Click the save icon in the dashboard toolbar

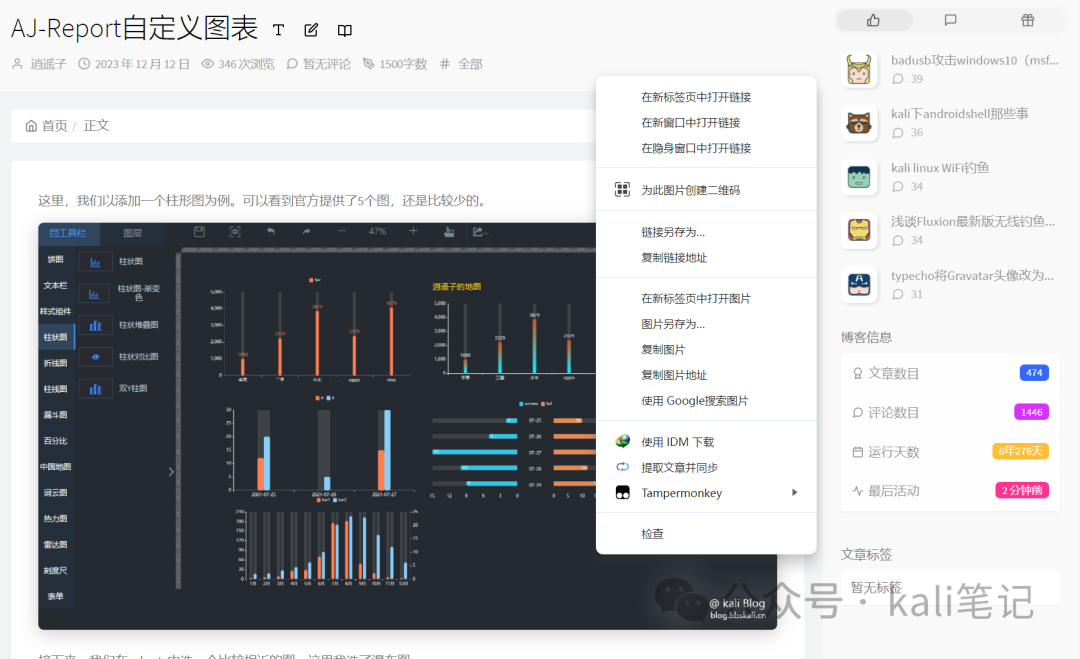click(x=198, y=231)
